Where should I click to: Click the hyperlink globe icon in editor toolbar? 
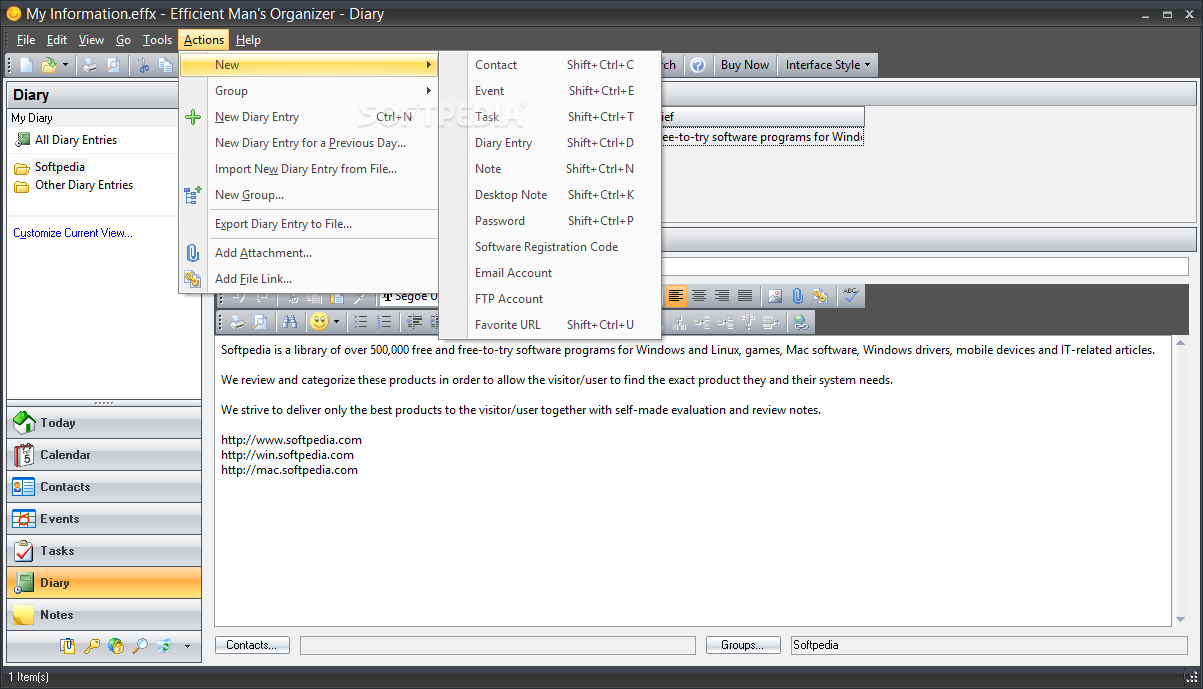pos(800,322)
